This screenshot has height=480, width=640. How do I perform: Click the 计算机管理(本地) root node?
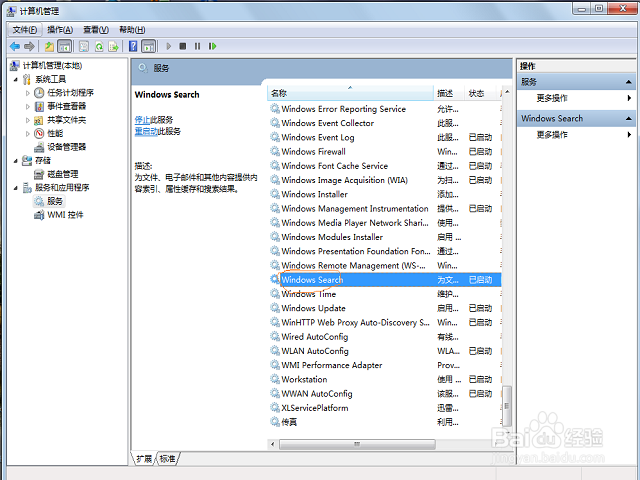tap(52, 66)
